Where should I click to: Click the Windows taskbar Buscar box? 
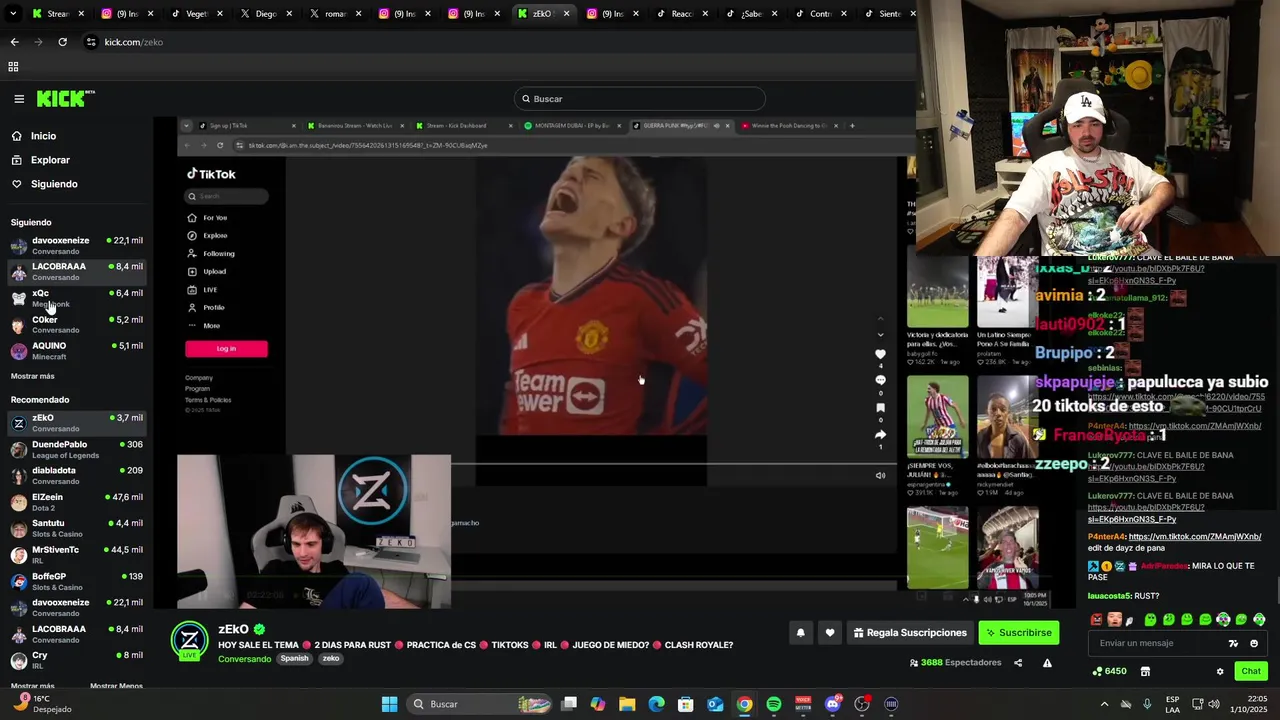(x=478, y=704)
